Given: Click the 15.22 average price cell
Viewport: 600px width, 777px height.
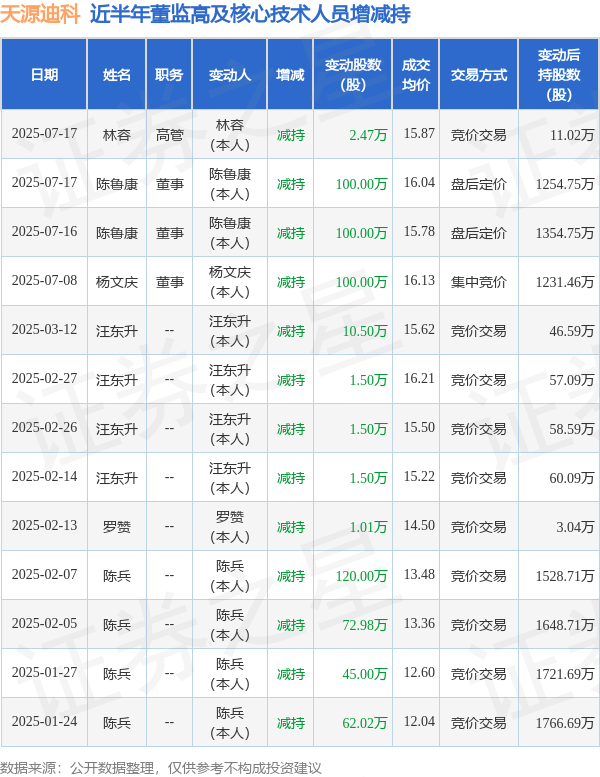Looking at the screenshot, I should tap(419, 477).
